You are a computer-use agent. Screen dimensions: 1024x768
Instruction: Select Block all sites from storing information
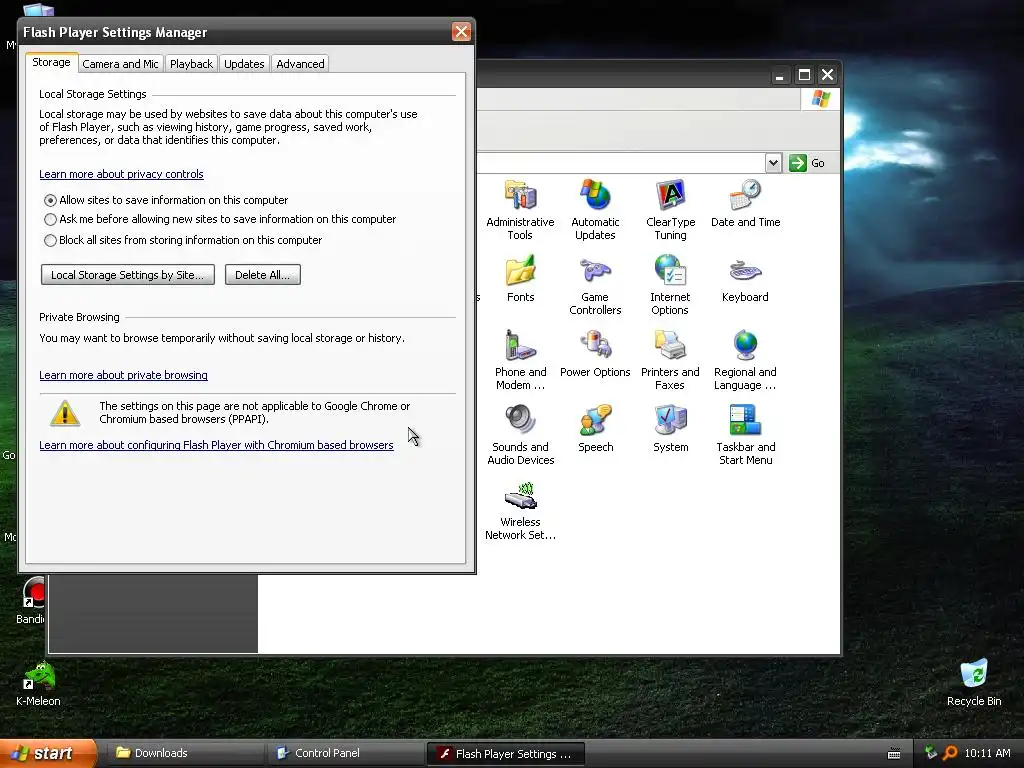50,240
